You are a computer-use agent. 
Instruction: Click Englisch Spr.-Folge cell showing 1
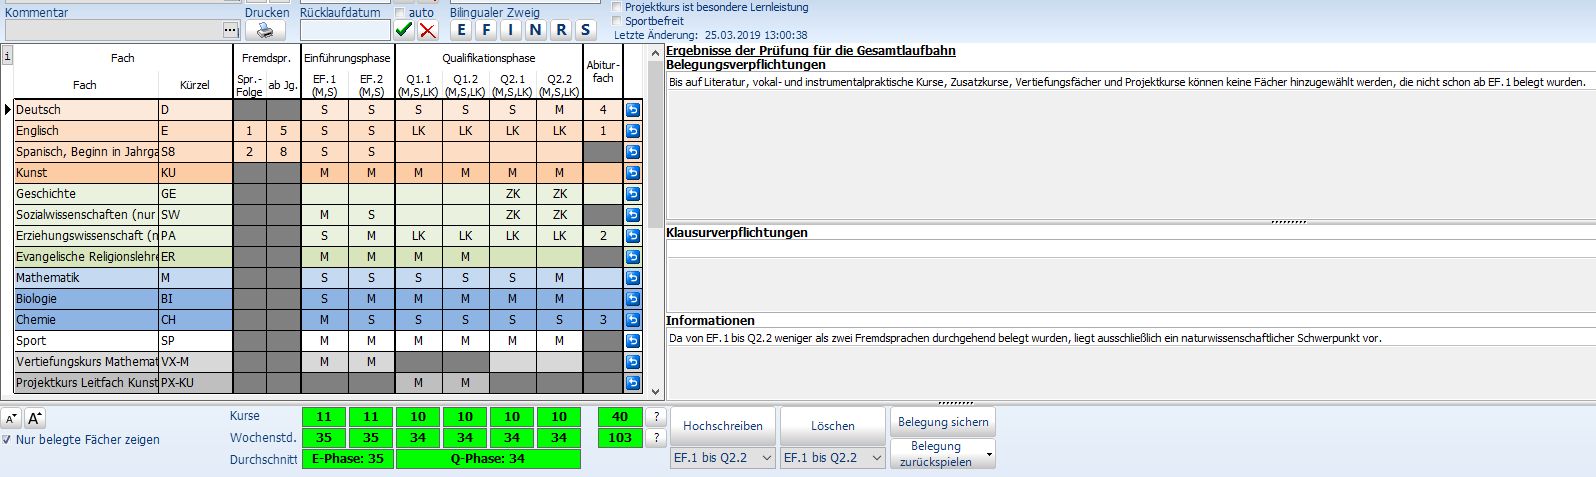249,131
